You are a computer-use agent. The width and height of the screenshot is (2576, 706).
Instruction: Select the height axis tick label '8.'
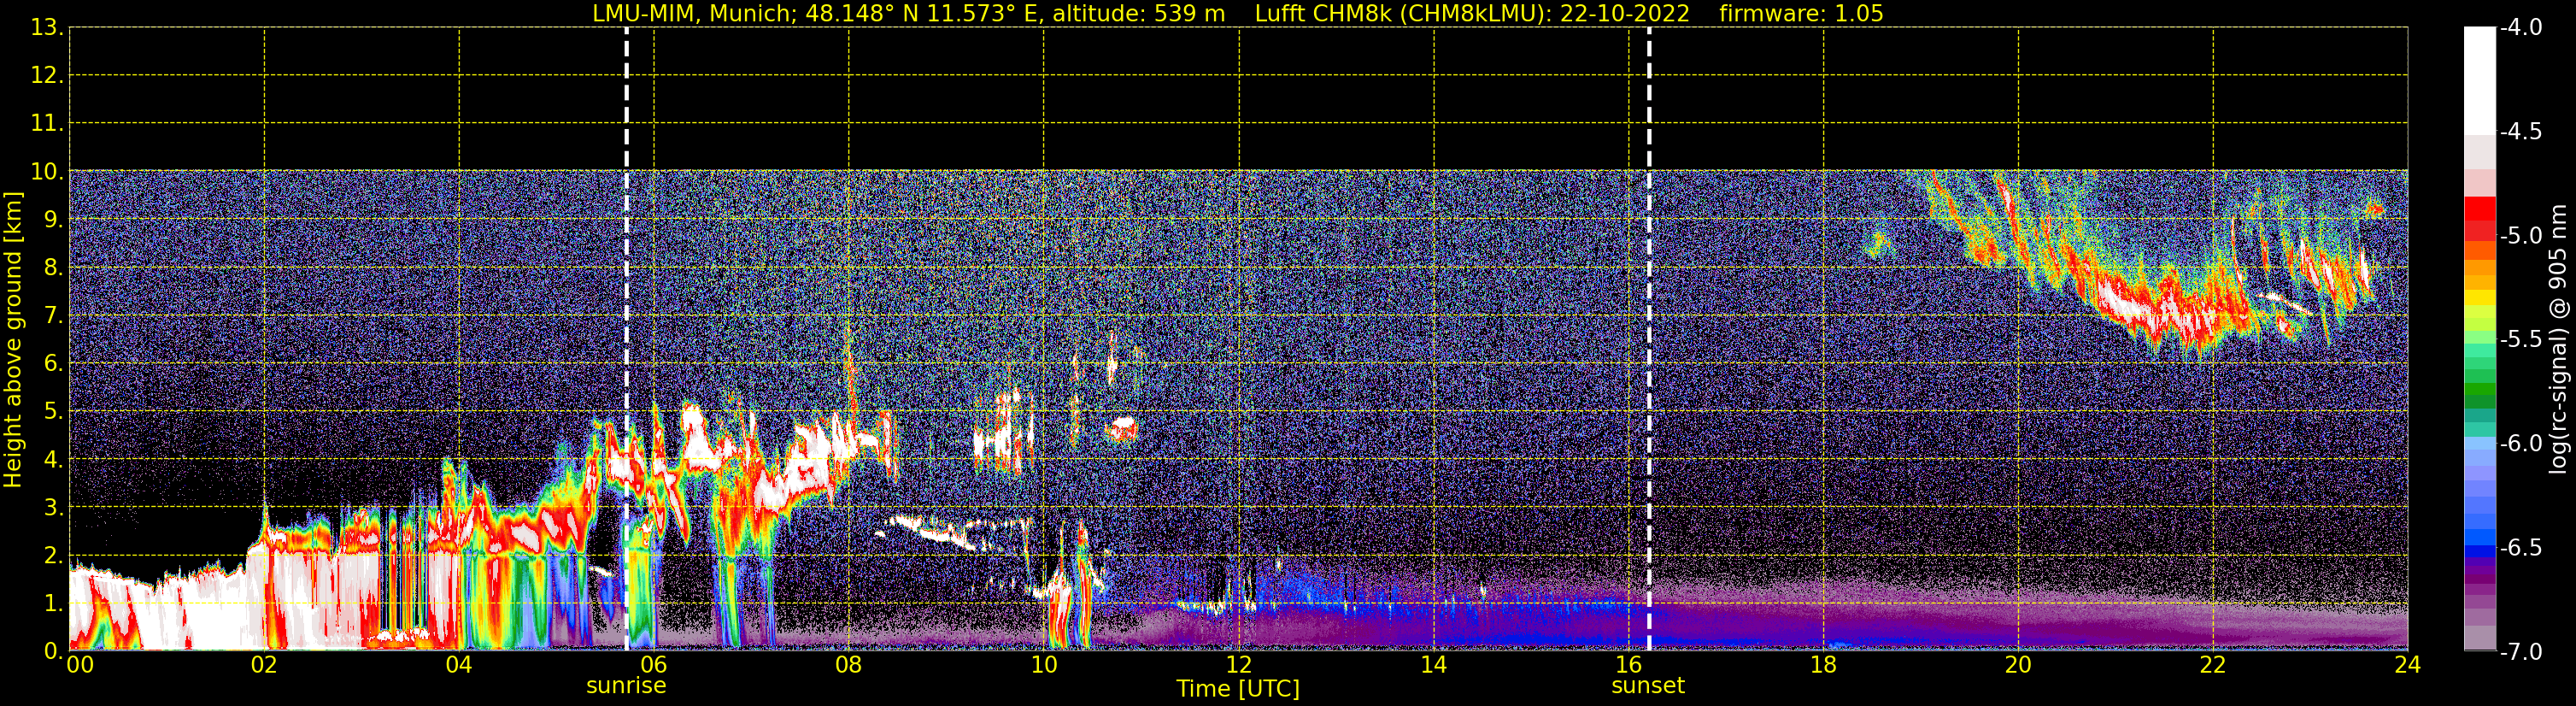pyautogui.click(x=53, y=268)
